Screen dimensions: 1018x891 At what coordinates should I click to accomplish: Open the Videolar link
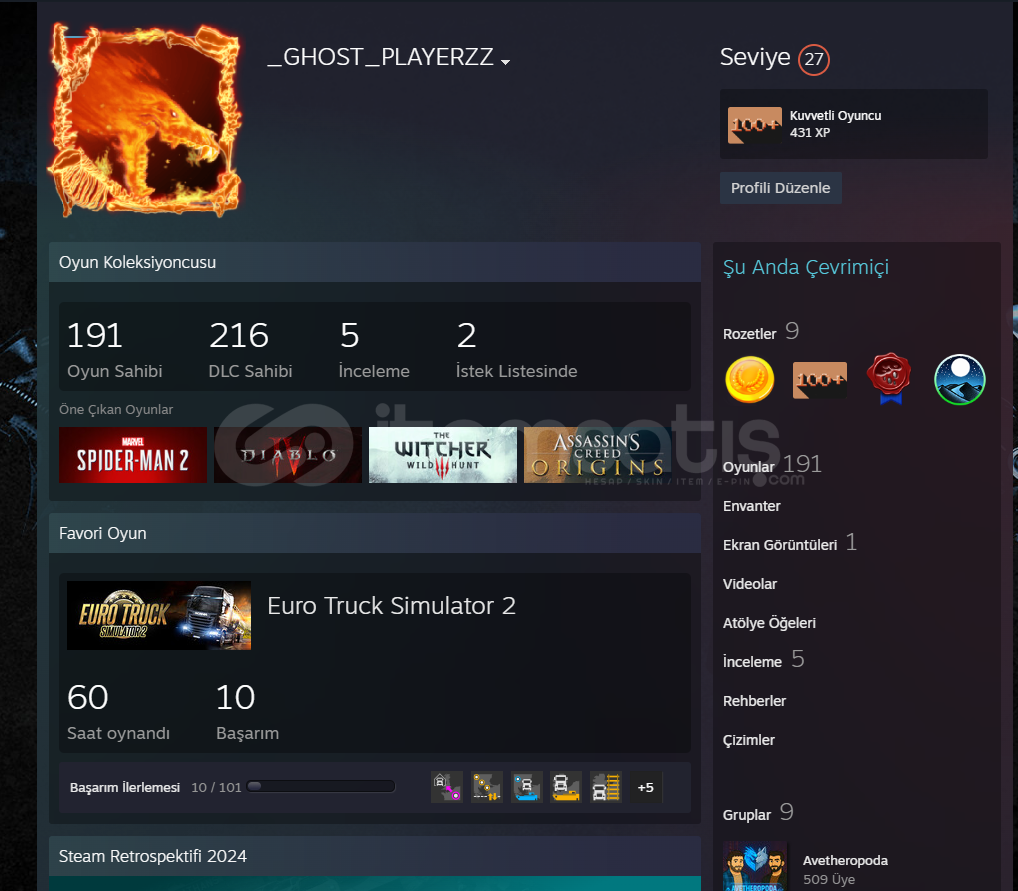750,584
